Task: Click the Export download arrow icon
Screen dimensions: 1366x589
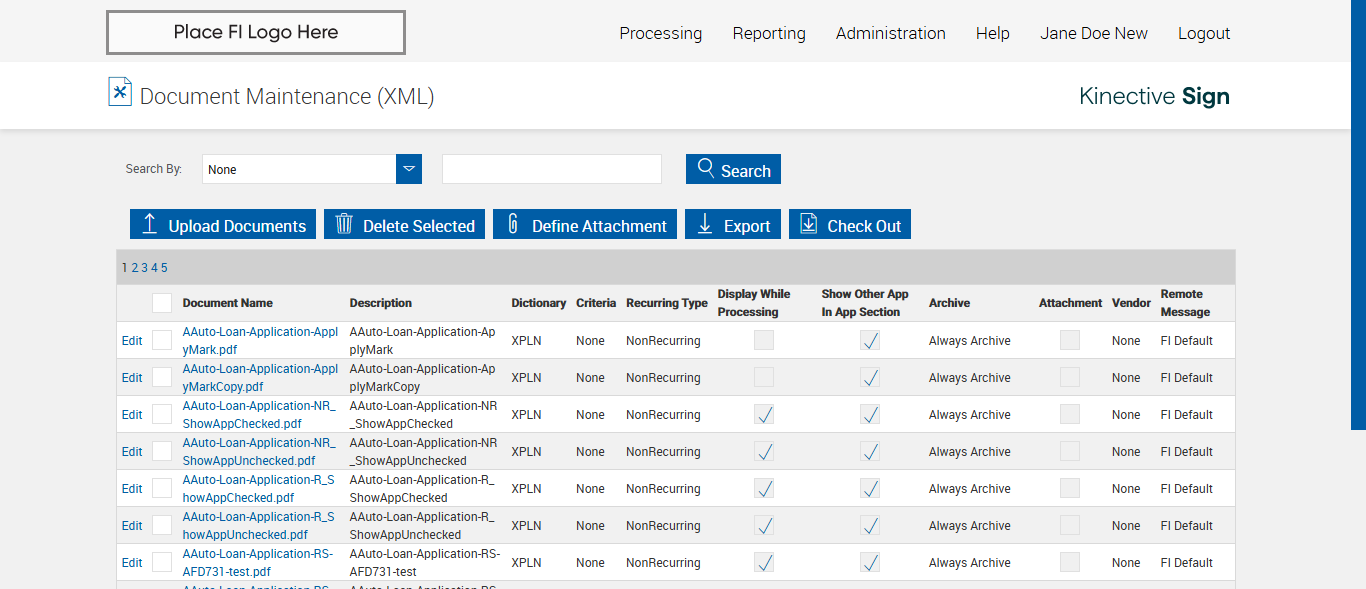Action: tap(705, 224)
